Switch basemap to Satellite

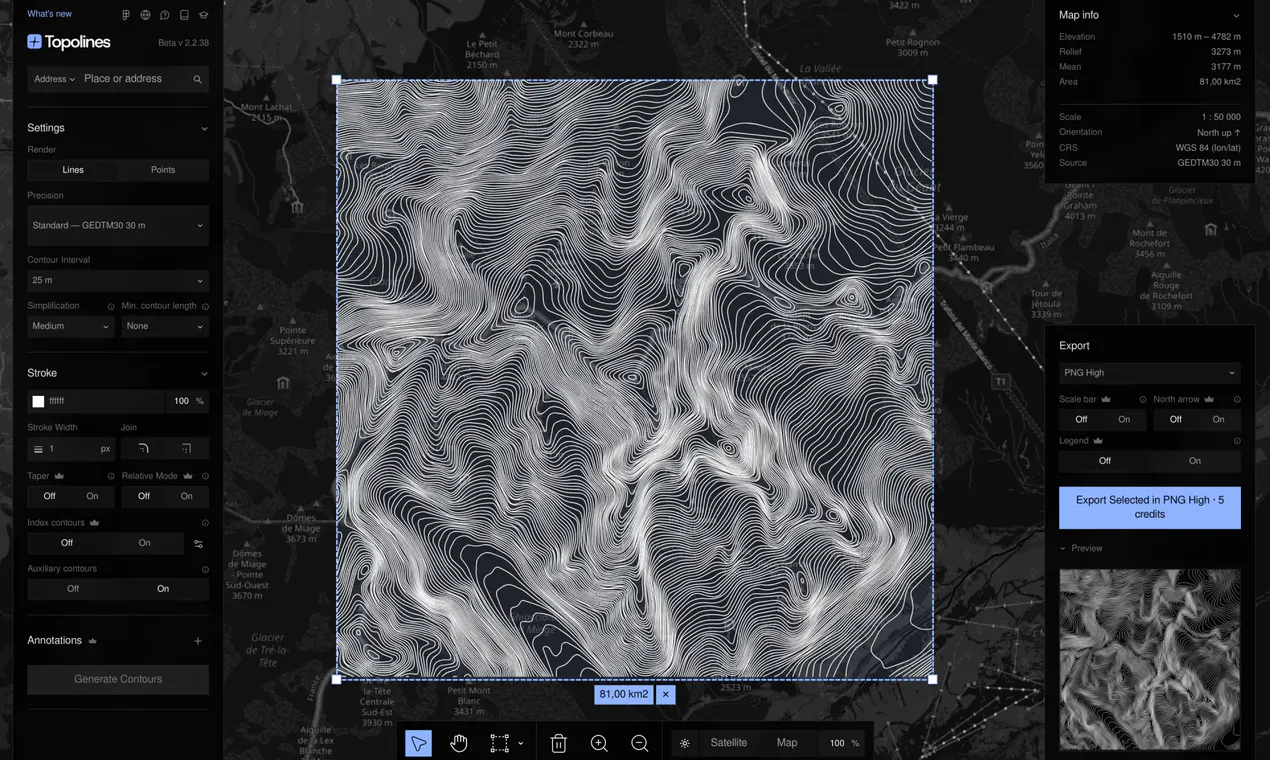pyautogui.click(x=729, y=743)
